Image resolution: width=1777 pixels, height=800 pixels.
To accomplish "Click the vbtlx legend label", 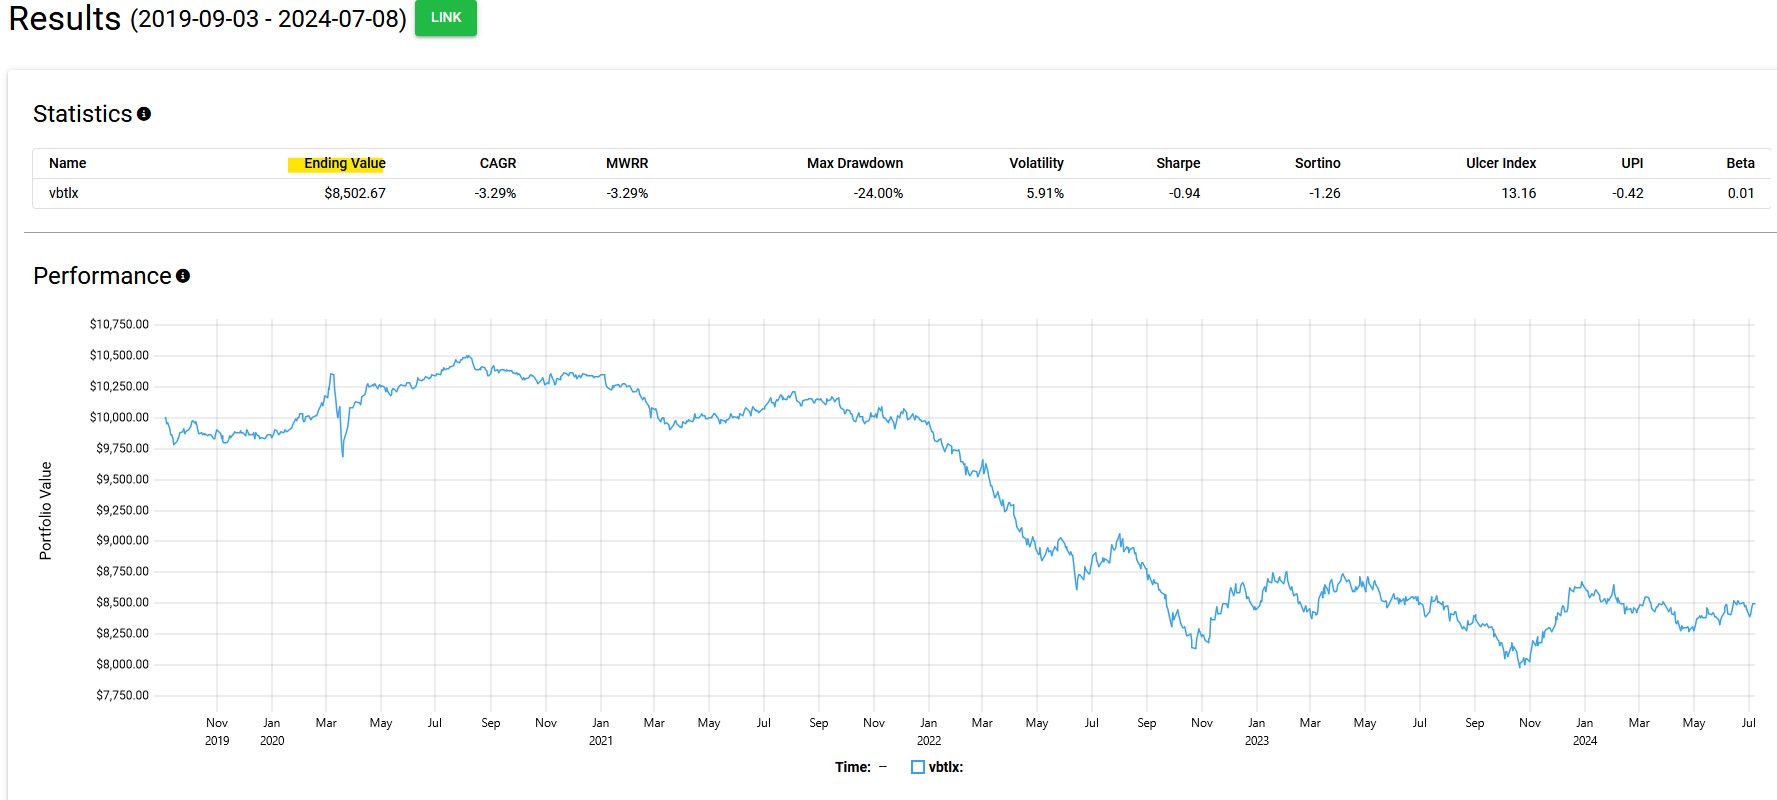I will [946, 767].
